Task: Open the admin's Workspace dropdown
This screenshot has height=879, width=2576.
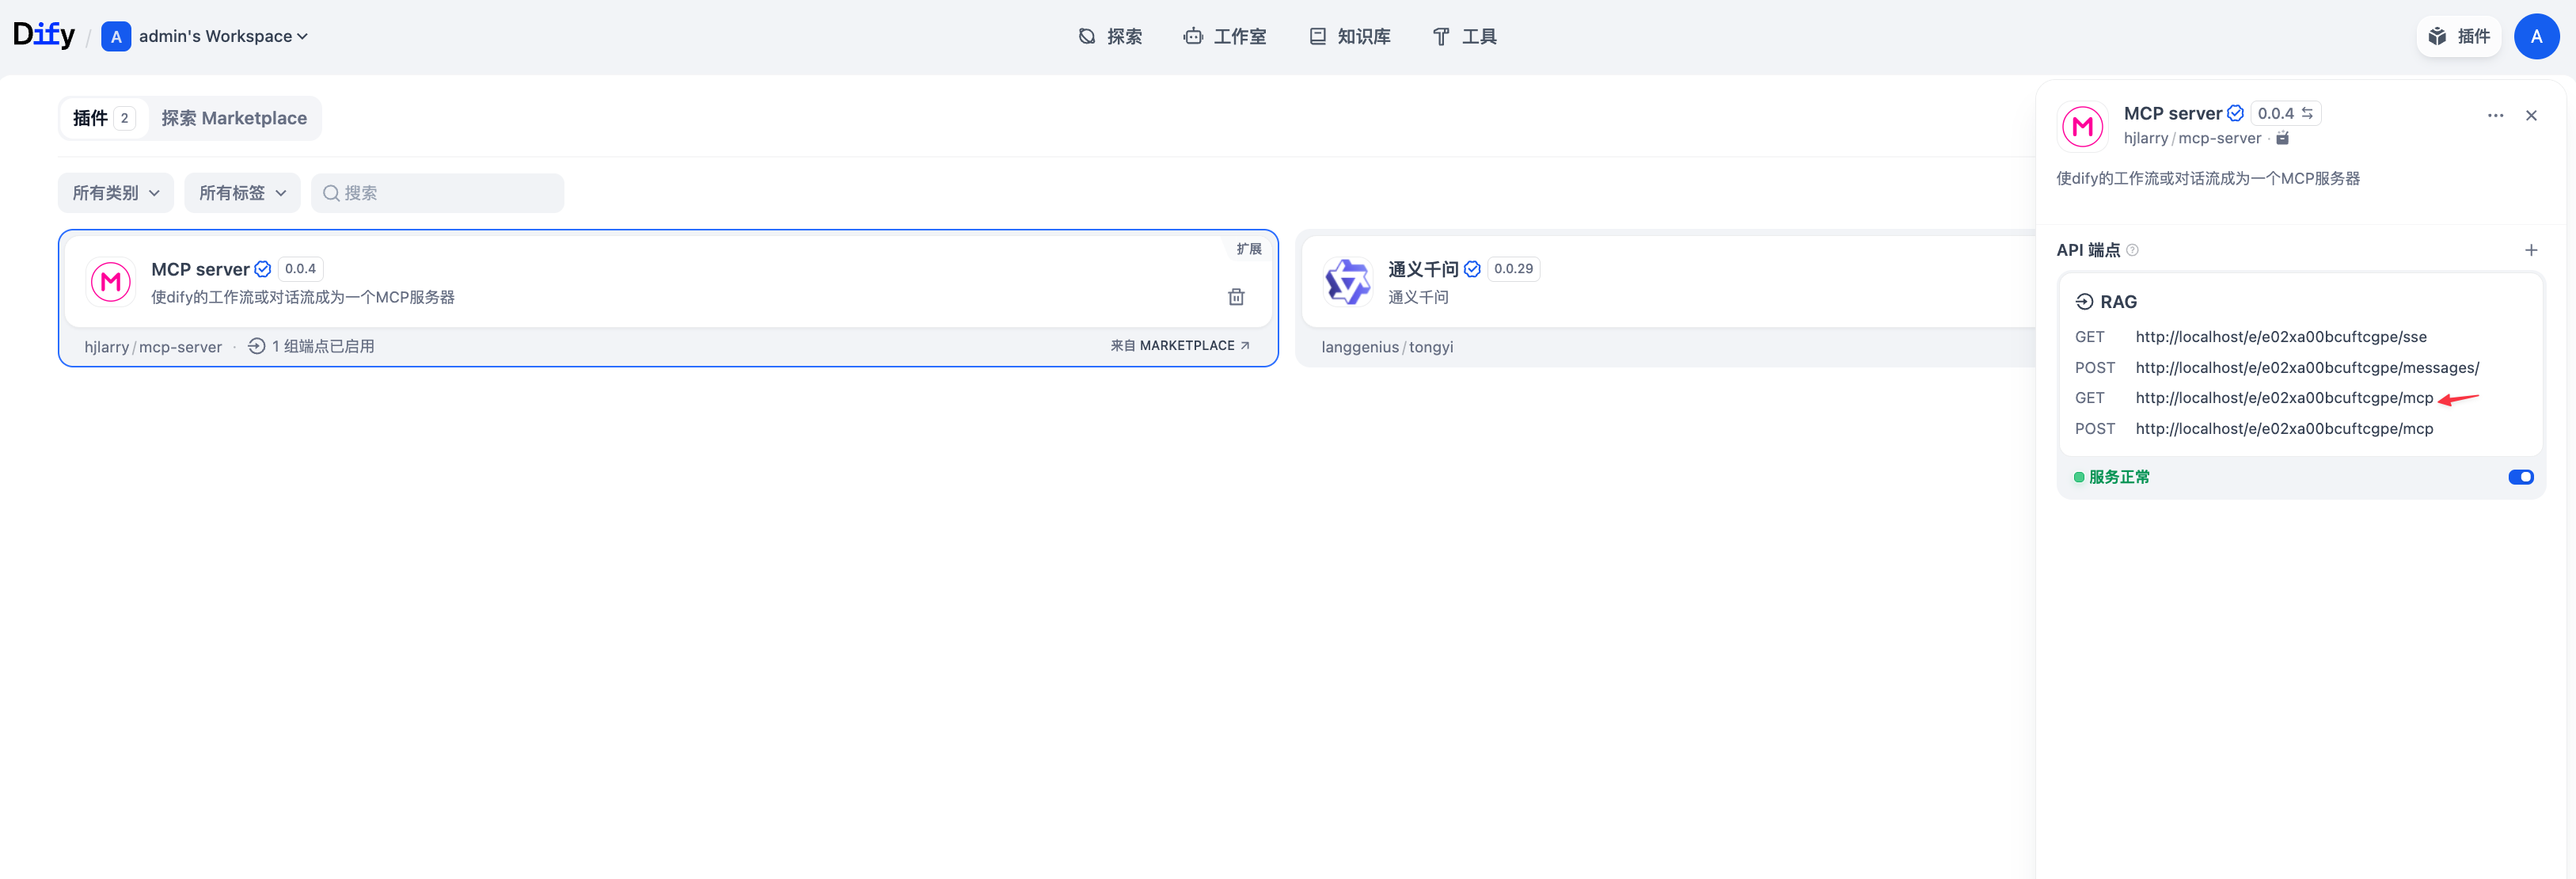Action: click(x=223, y=36)
